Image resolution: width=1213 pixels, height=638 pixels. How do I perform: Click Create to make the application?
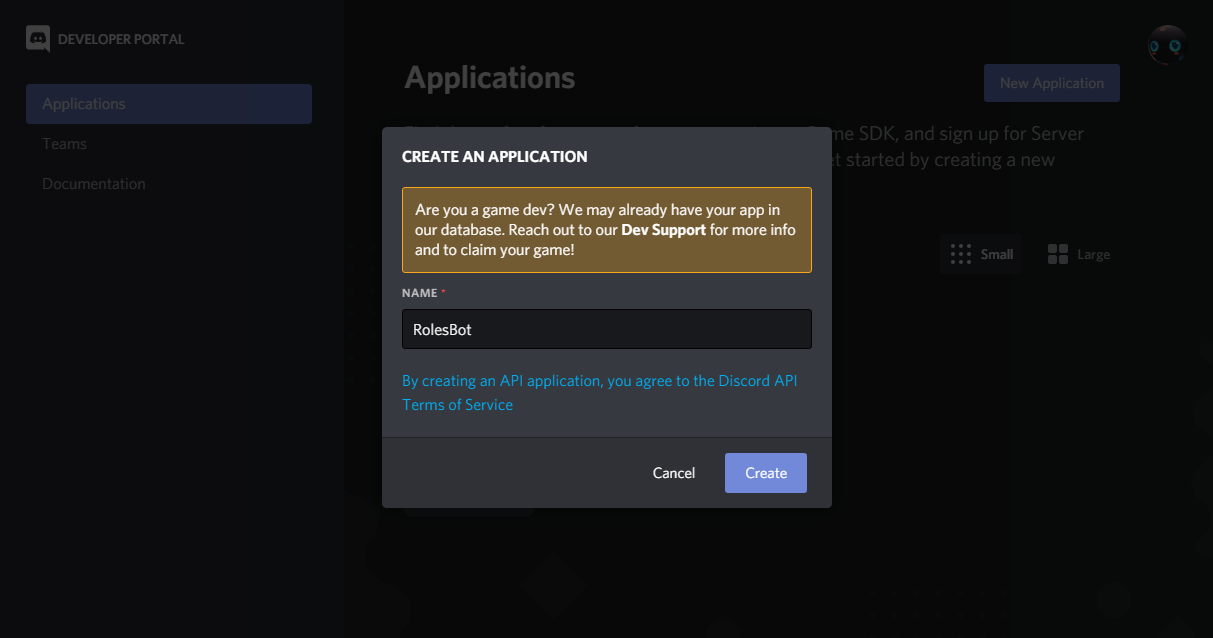766,473
